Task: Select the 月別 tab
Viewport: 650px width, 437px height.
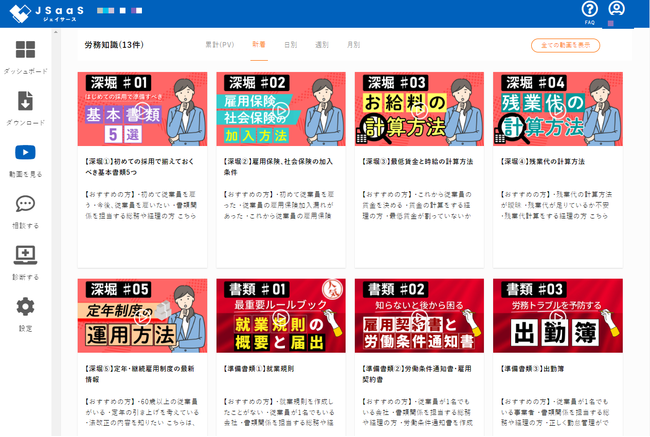Action: [x=353, y=45]
